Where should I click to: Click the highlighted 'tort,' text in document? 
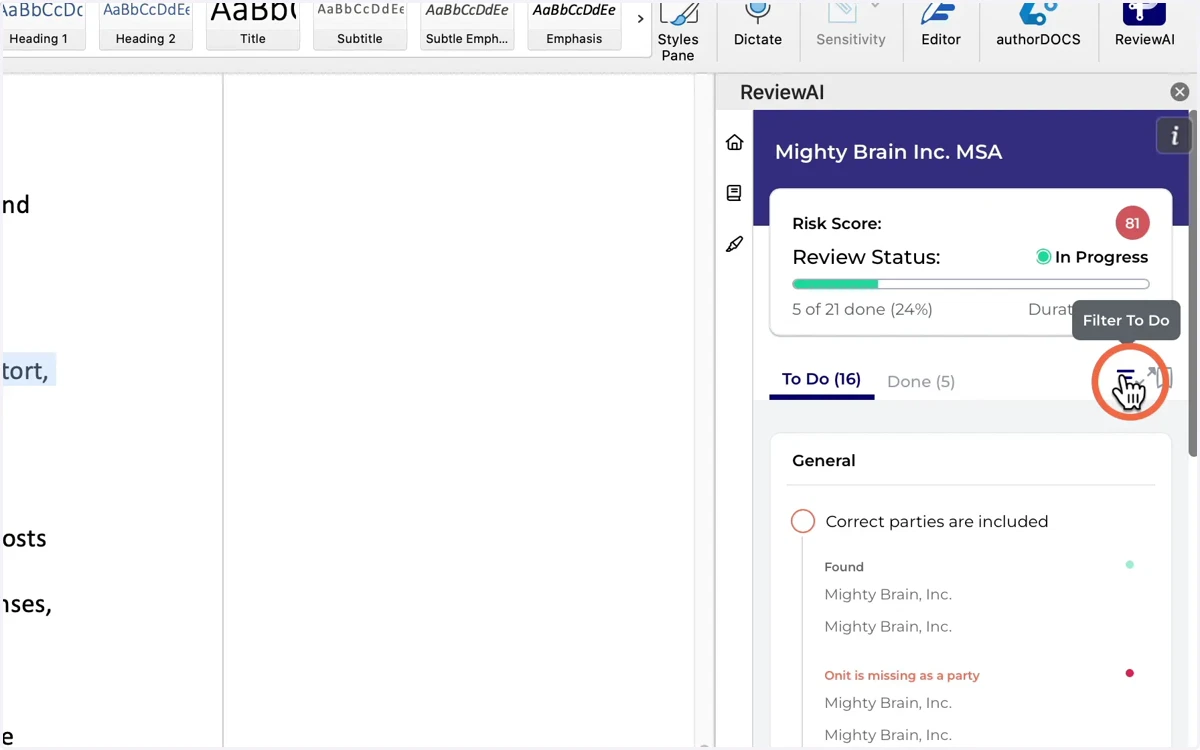27,371
